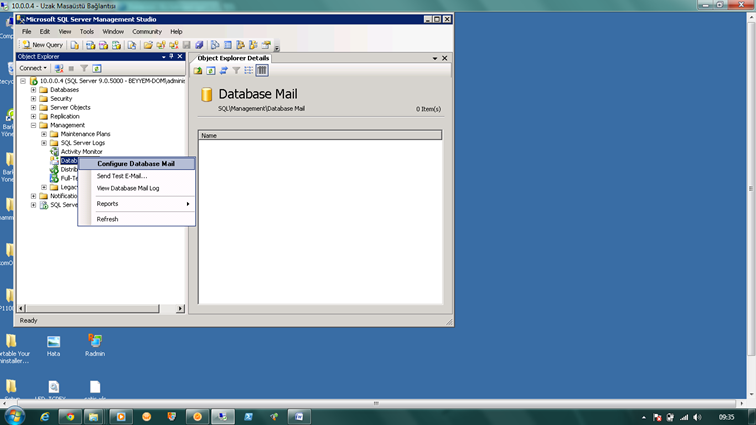Expand the Maintenance Plans node

coord(44,134)
